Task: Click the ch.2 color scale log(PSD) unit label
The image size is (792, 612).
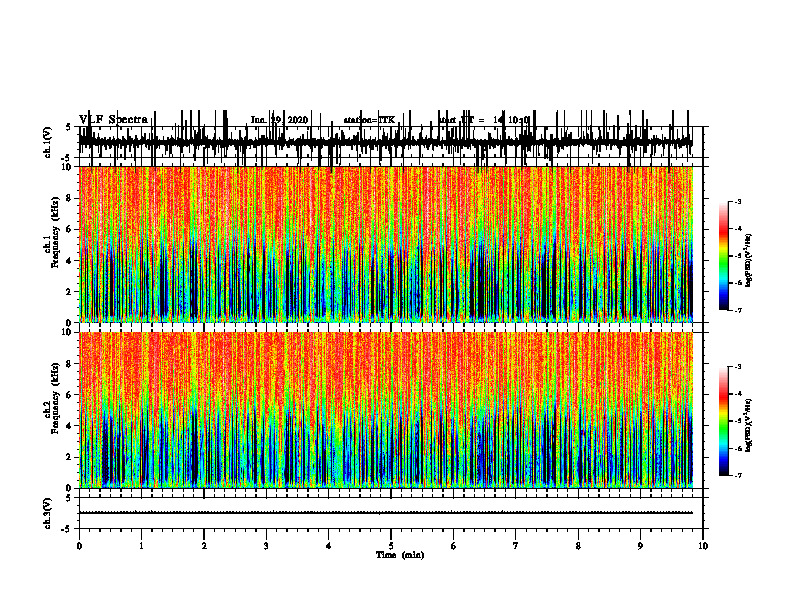Action: (748, 425)
